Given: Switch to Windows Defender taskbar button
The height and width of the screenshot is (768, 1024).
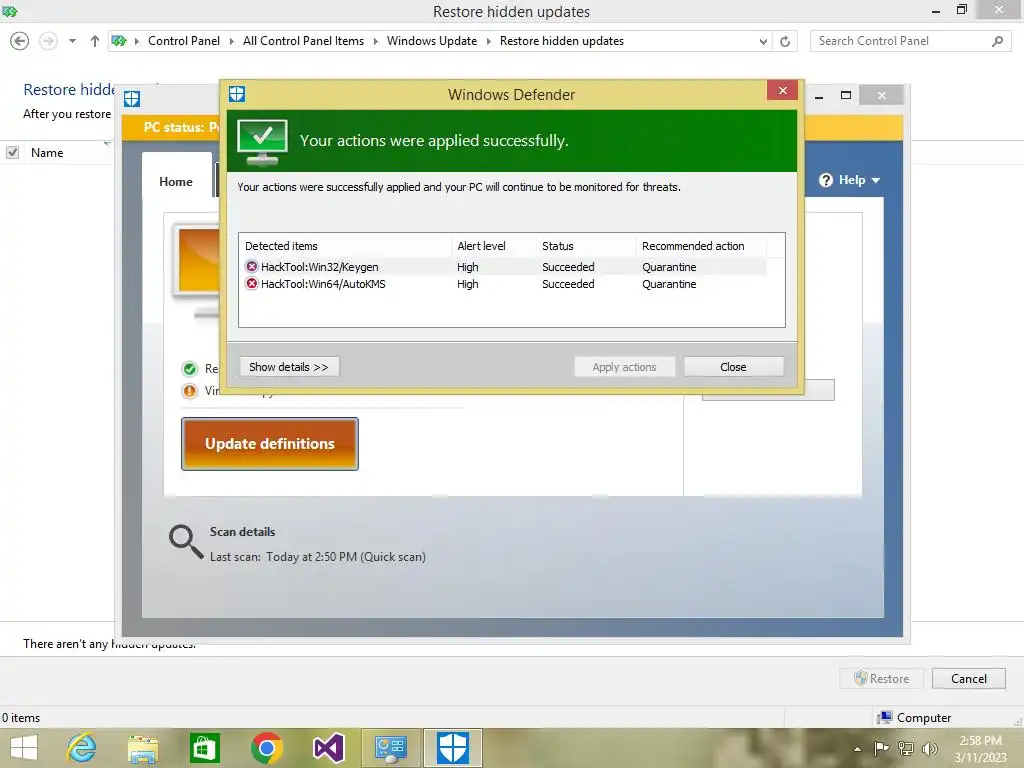Looking at the screenshot, I should 453,748.
